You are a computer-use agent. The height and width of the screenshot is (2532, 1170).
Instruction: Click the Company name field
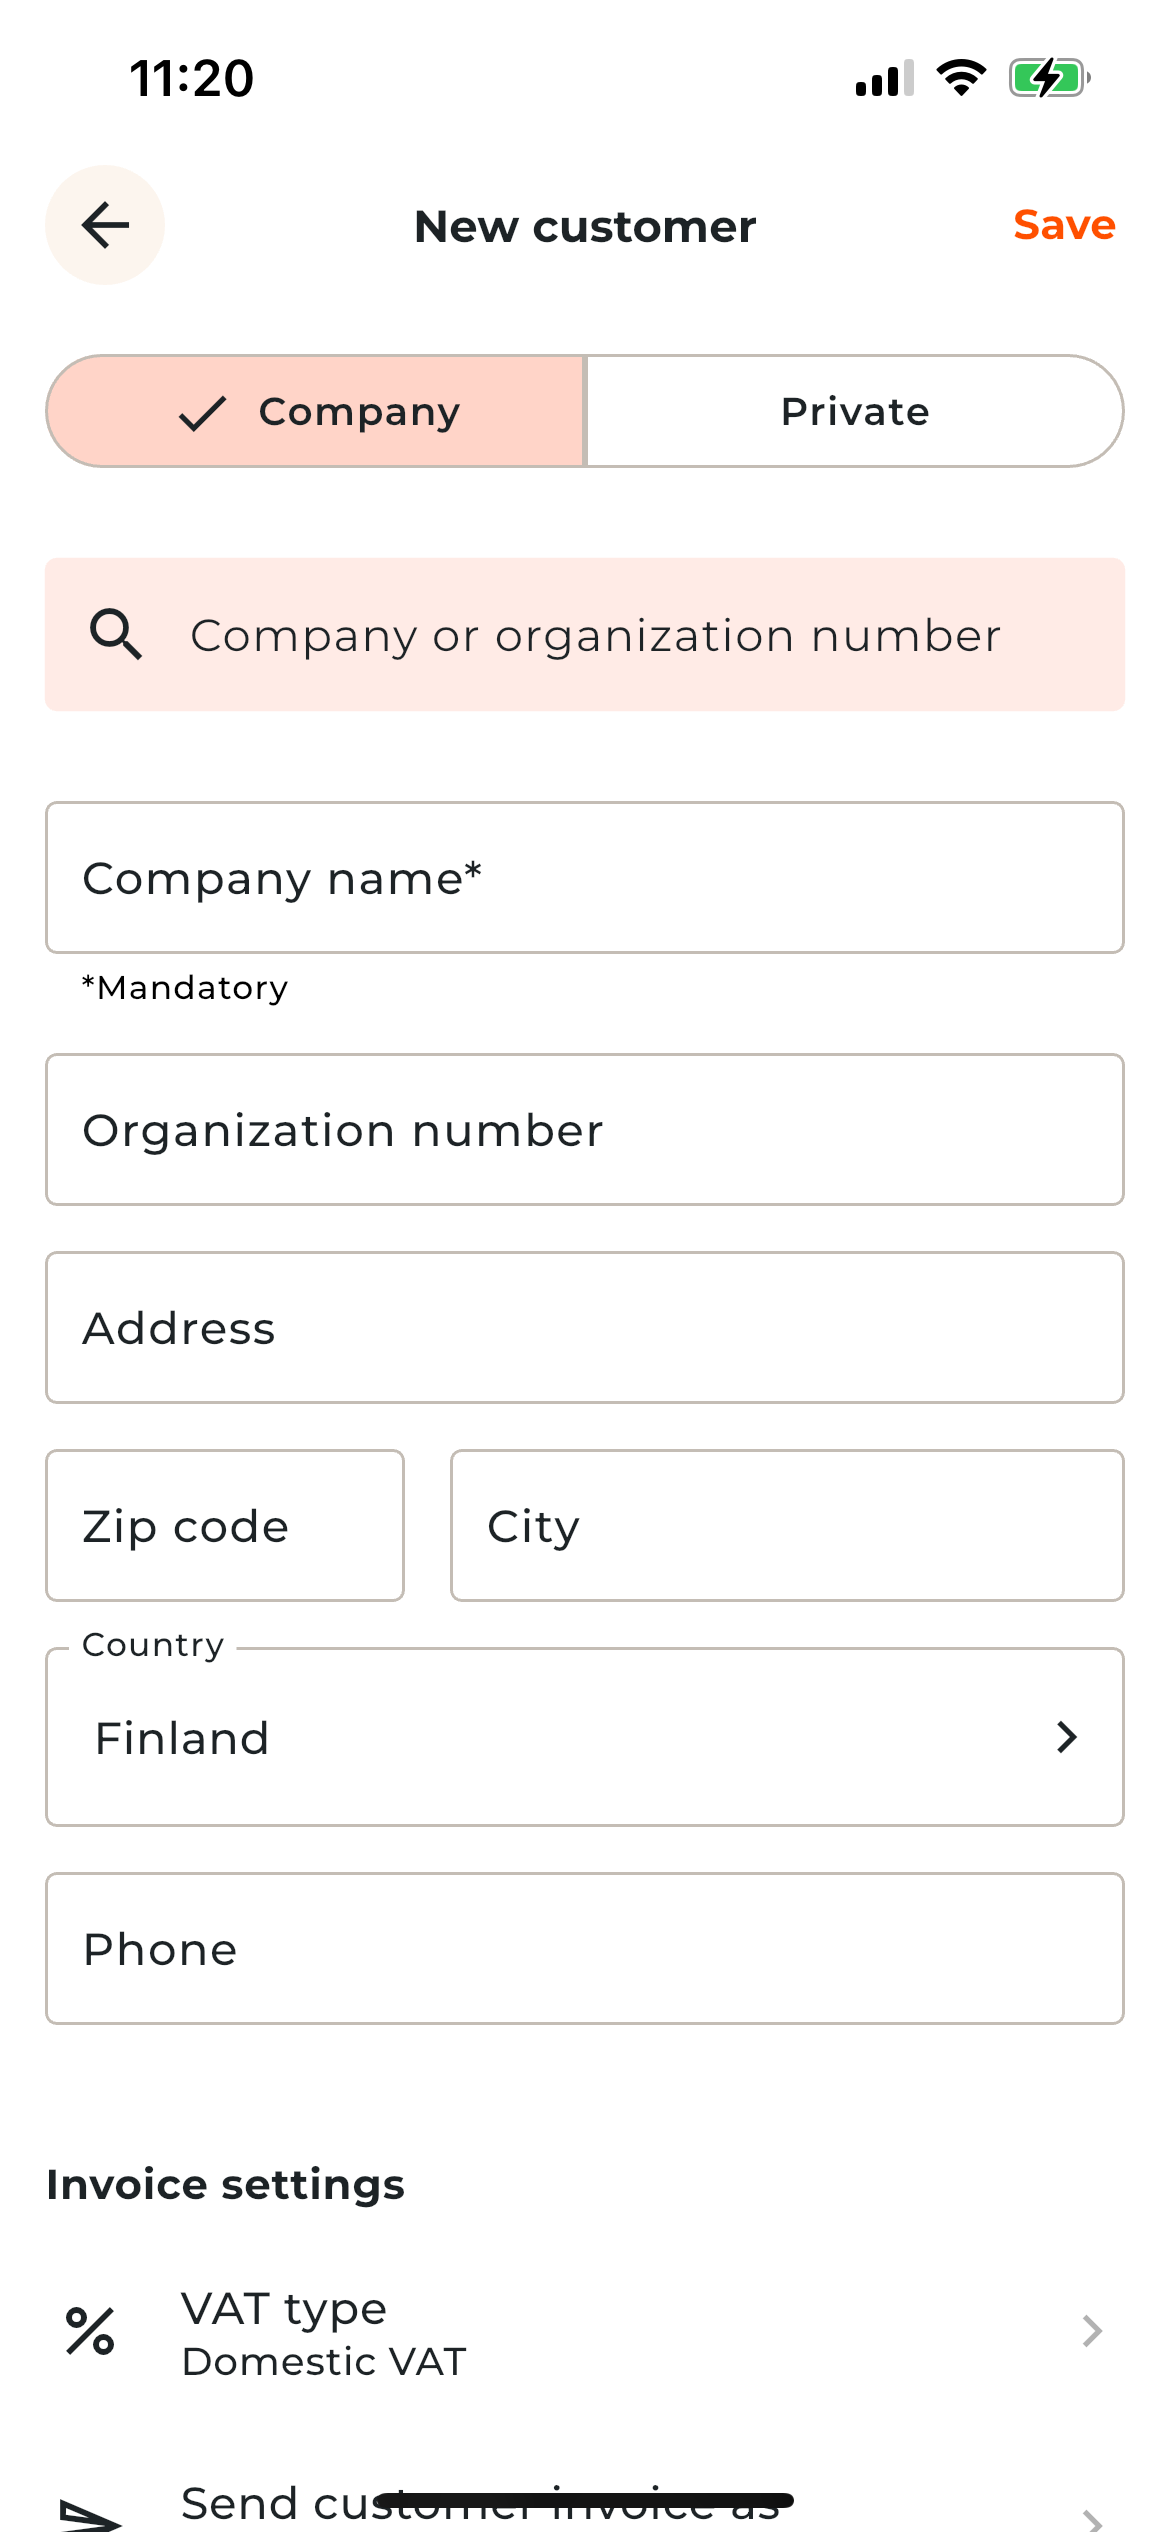(585, 878)
